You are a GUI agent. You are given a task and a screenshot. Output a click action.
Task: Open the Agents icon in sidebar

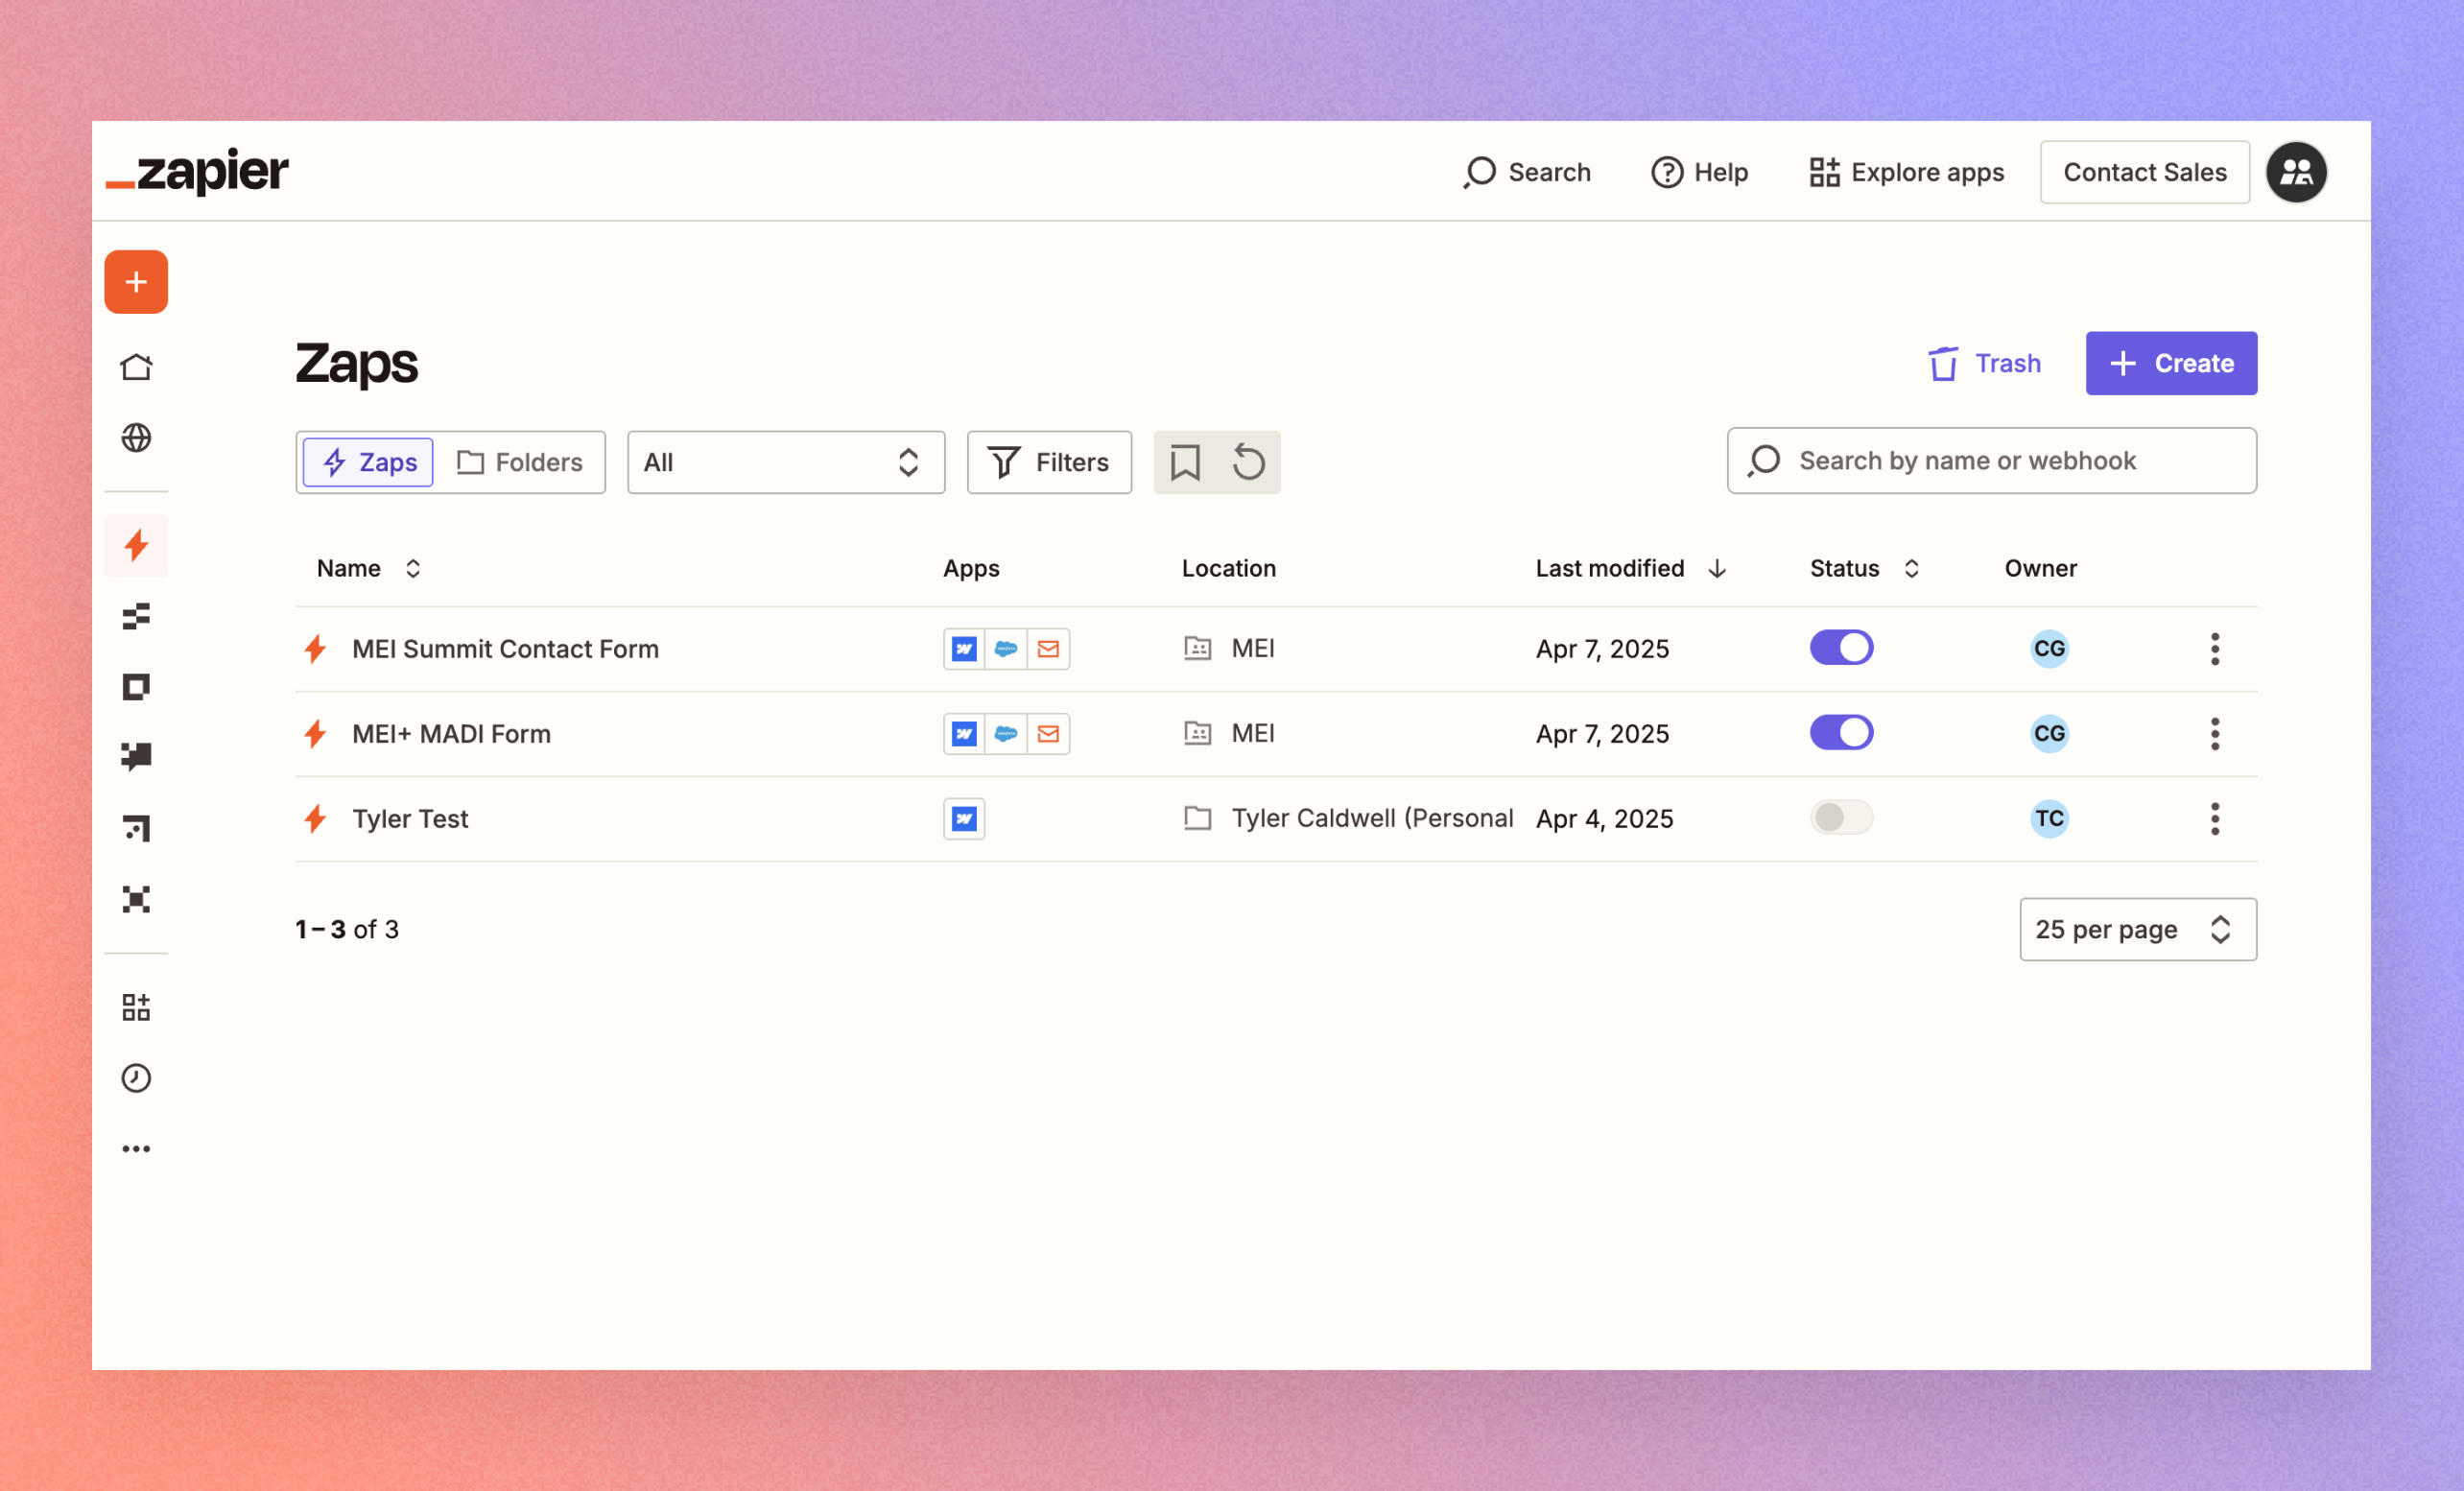click(x=136, y=899)
